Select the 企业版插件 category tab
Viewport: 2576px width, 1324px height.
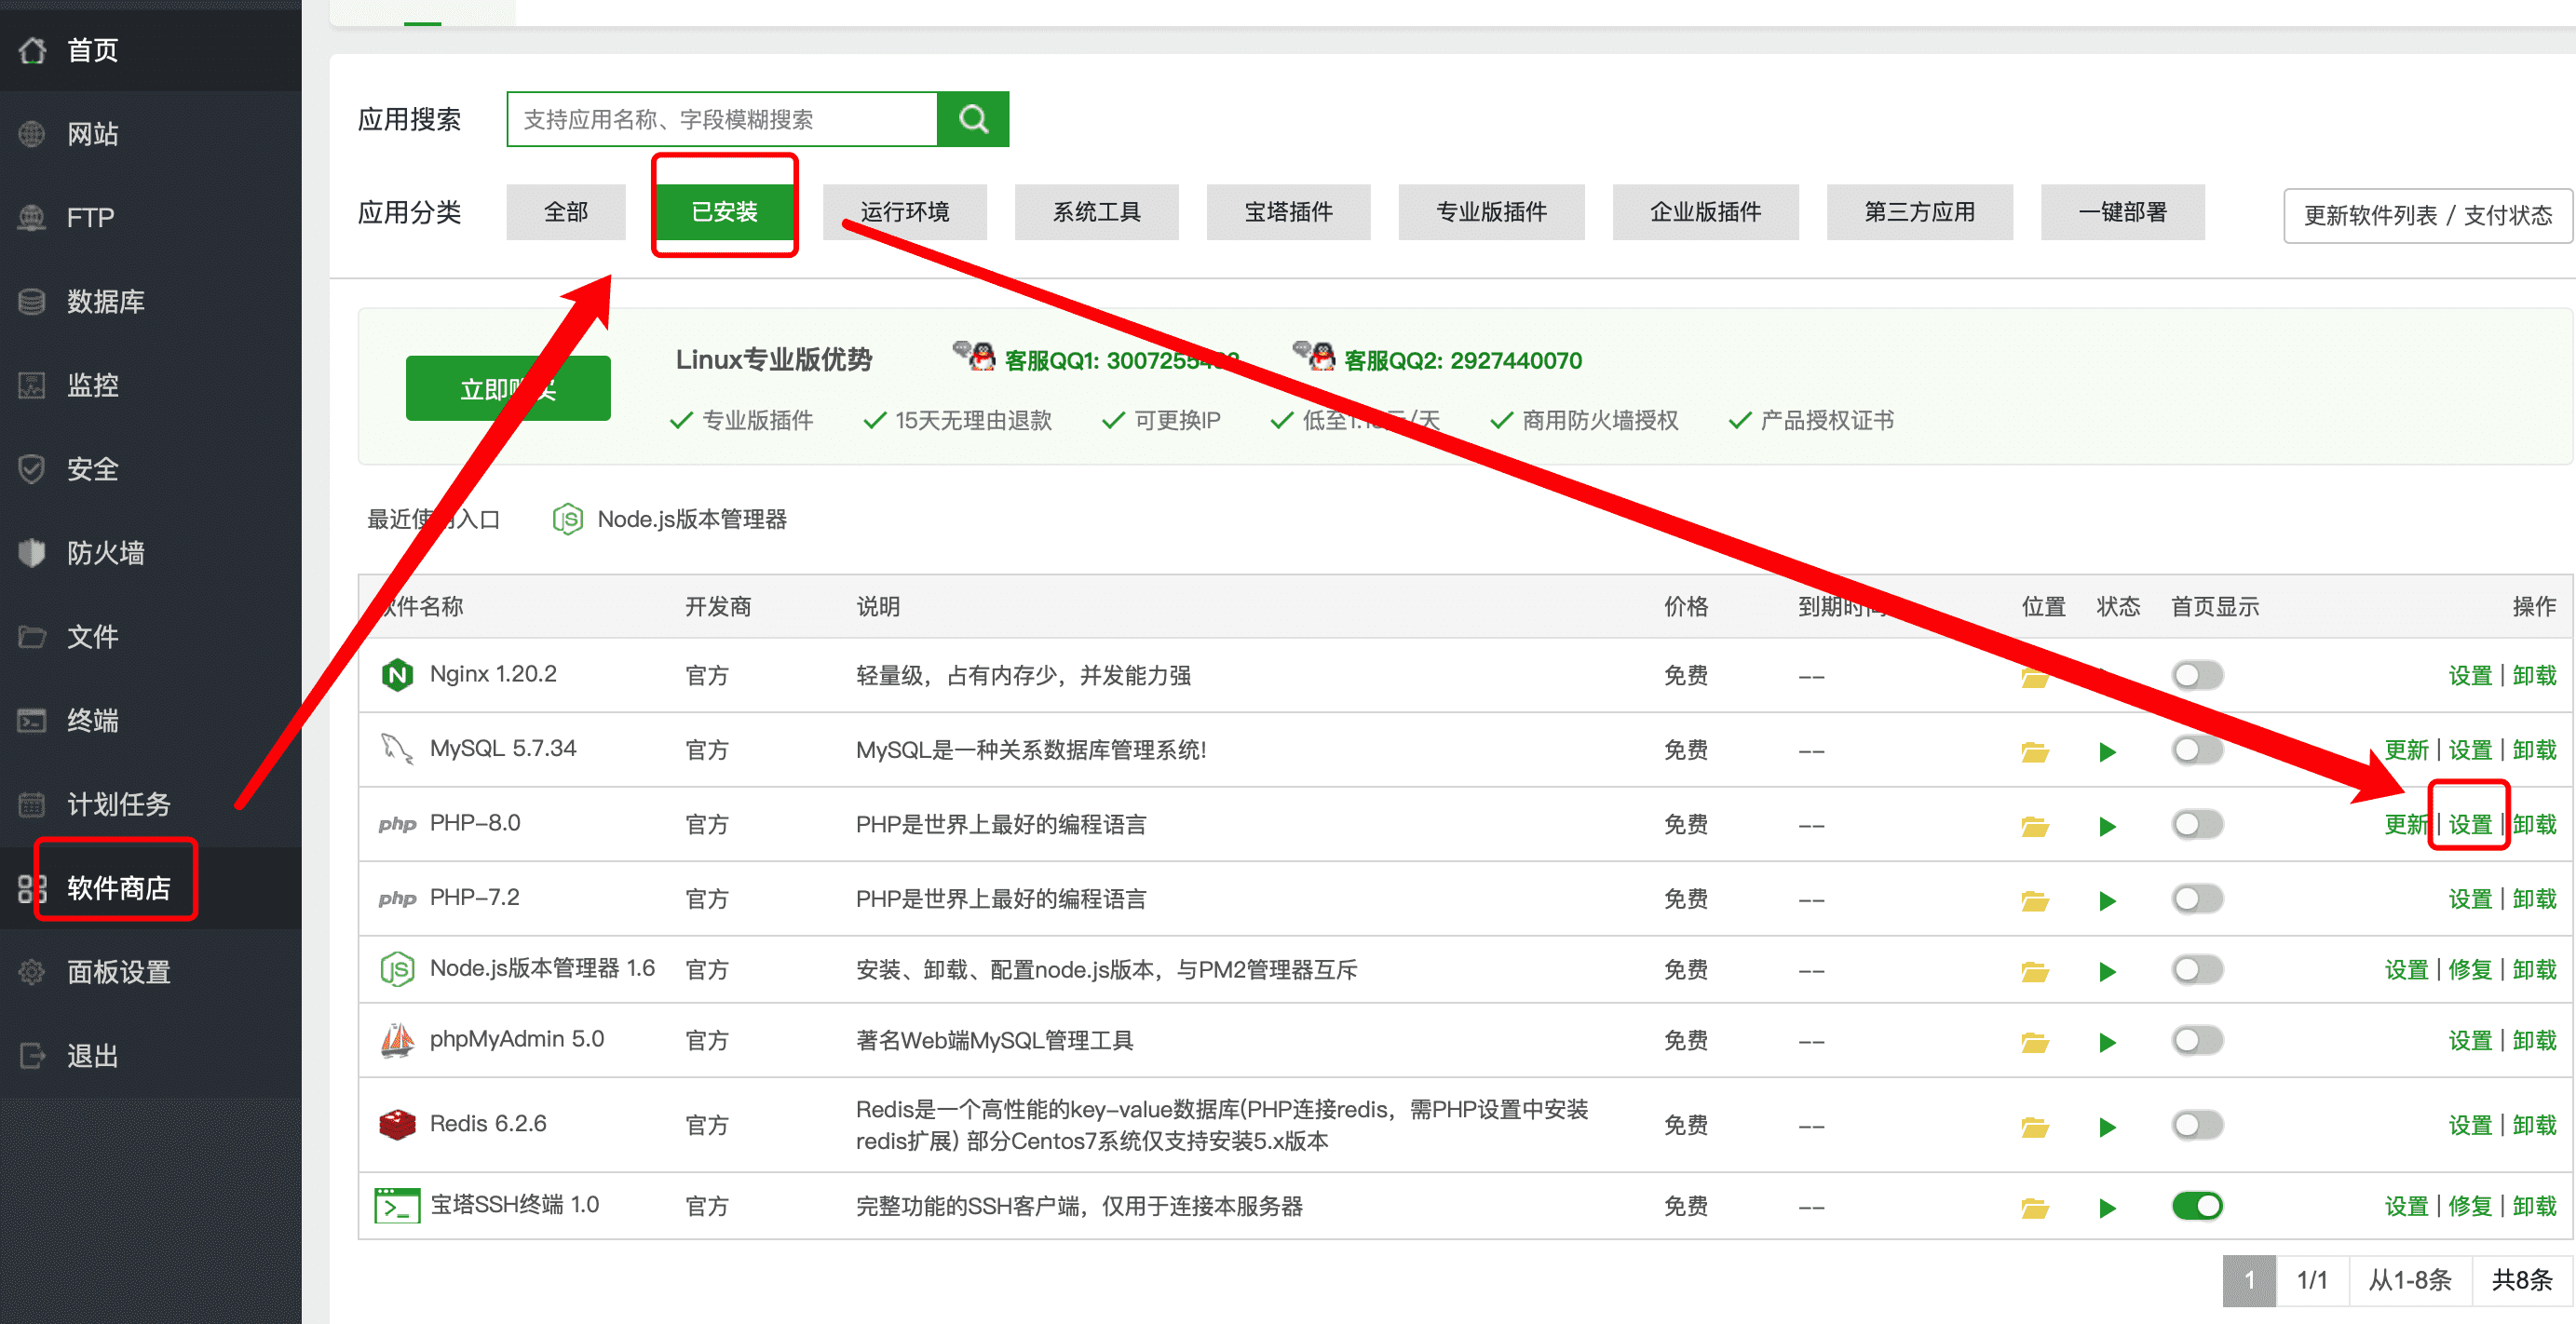click(1705, 212)
